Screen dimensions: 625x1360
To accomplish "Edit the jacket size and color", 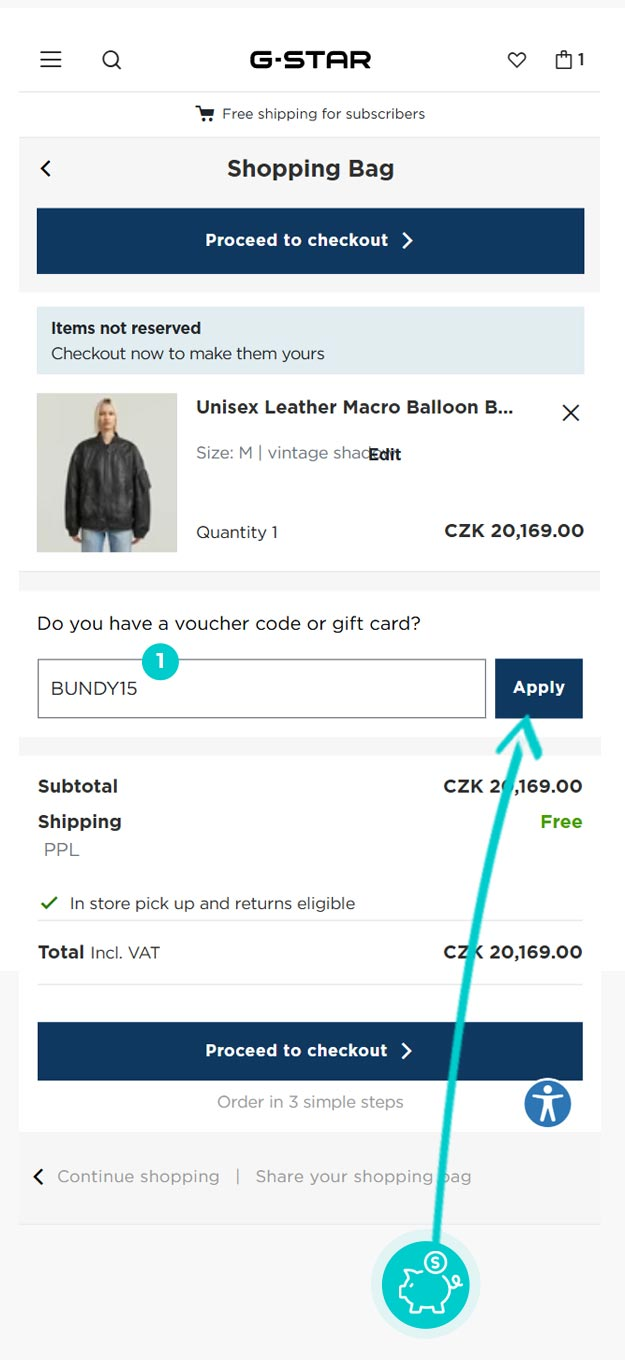I will (384, 454).
